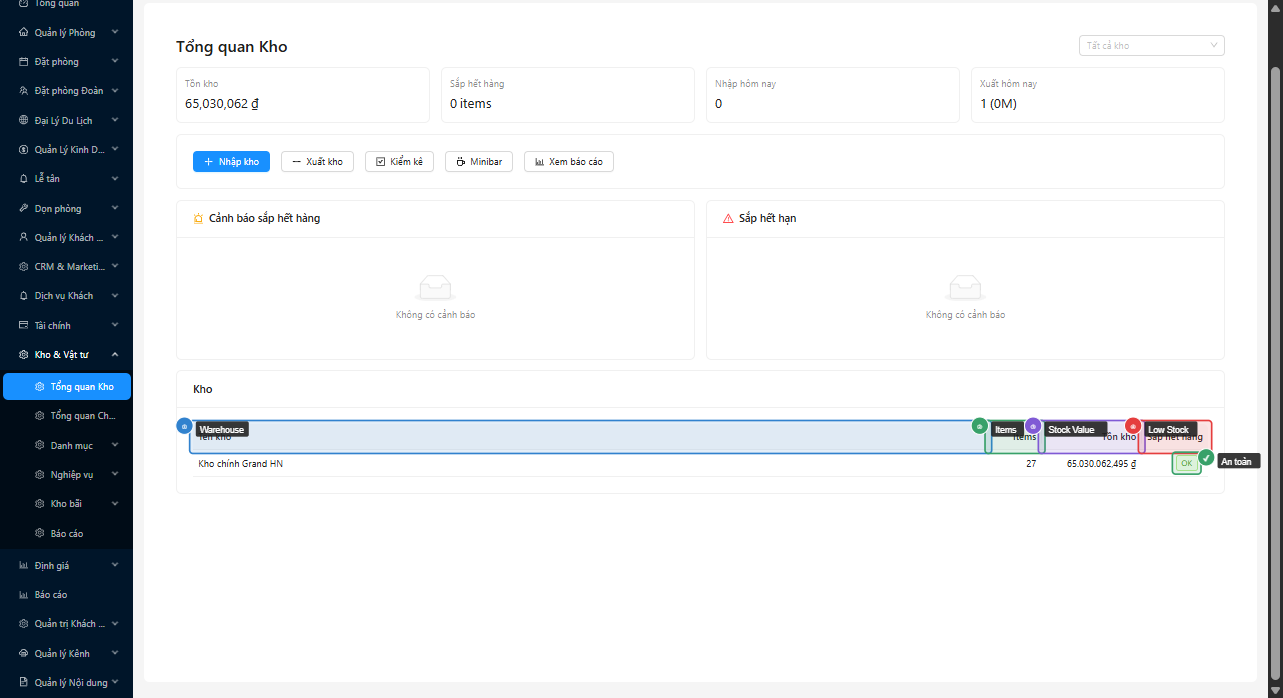1283x698 pixels.
Task: Expand the Nghiệp vụ submenu
Action: point(115,474)
